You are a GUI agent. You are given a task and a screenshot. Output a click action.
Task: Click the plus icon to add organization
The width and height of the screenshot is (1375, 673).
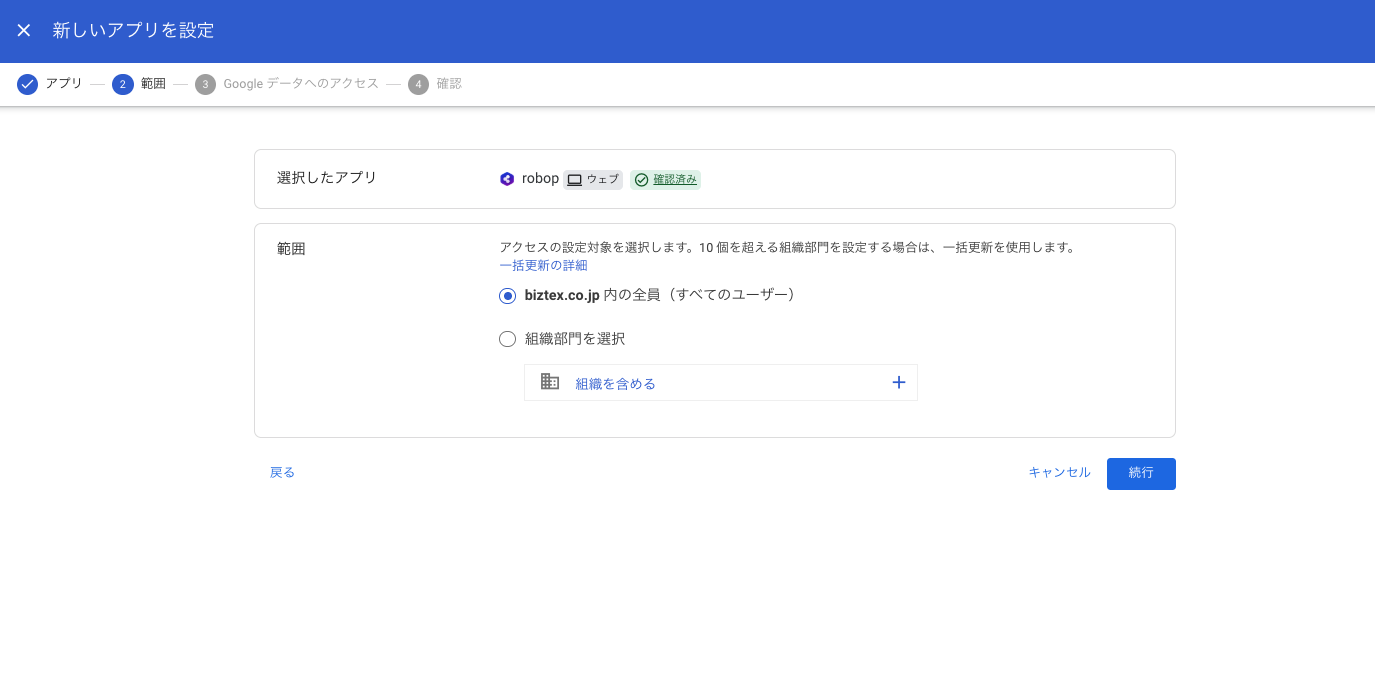(898, 382)
